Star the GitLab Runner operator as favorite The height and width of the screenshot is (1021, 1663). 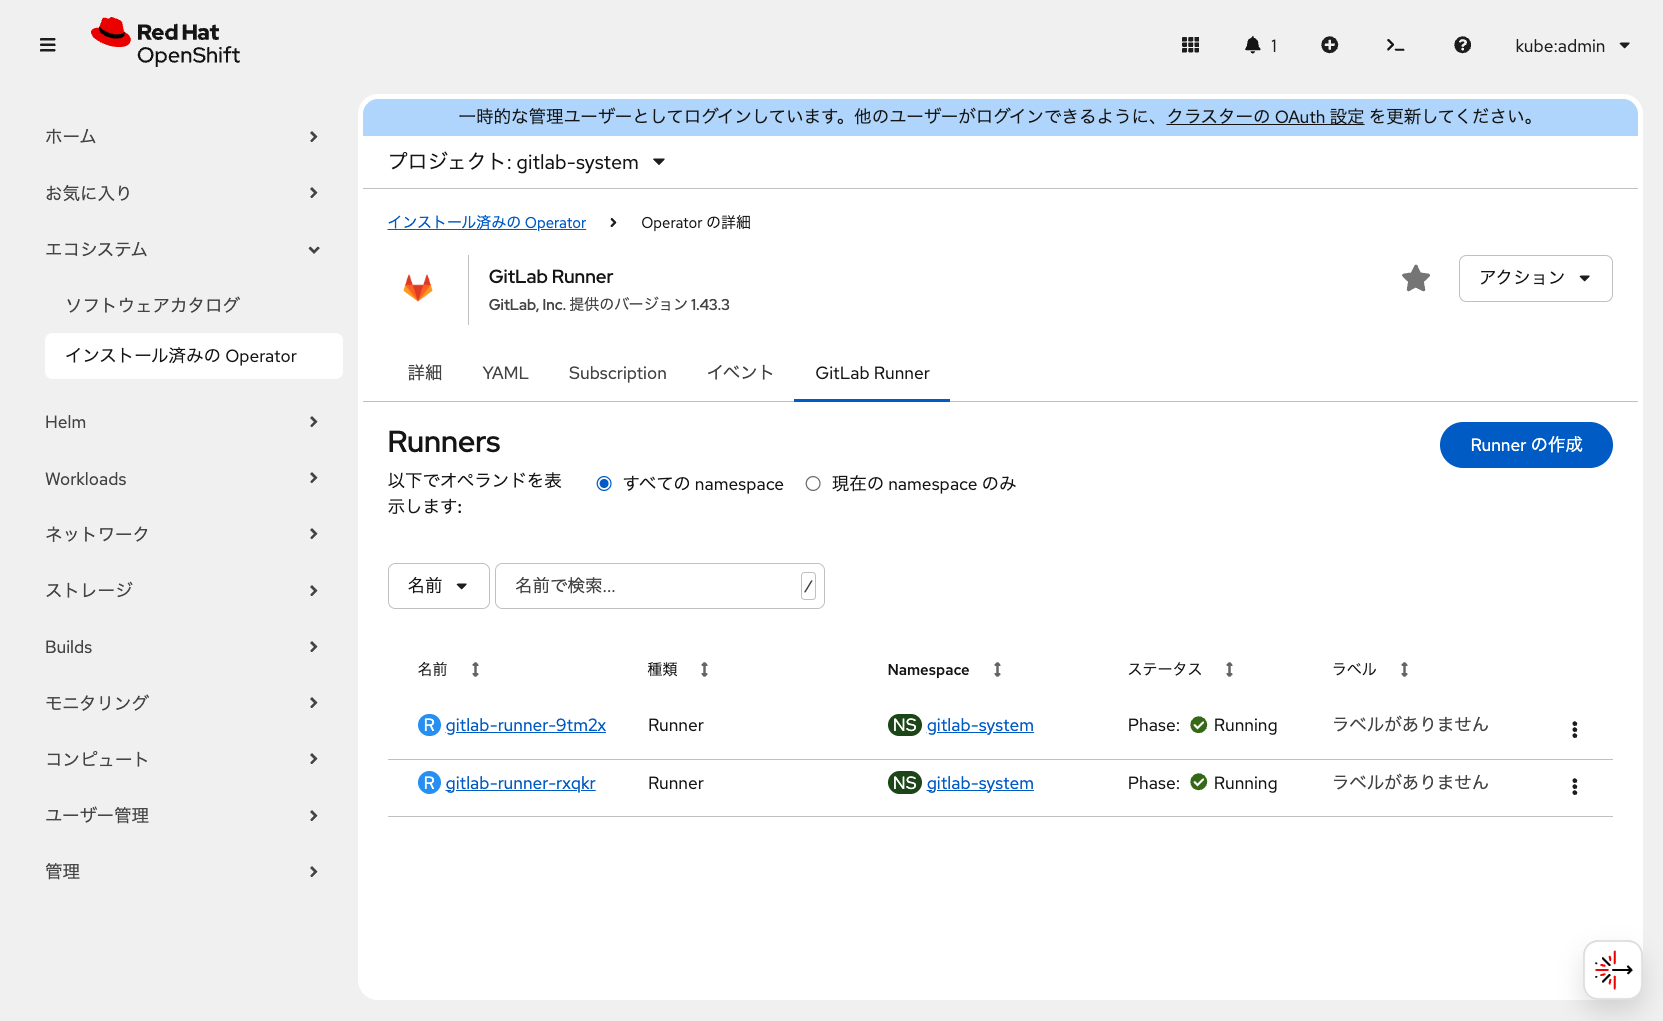1416,278
